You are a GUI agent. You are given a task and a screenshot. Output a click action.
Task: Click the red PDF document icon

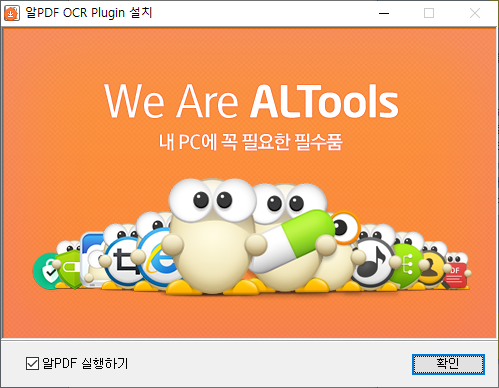[x=455, y=275]
